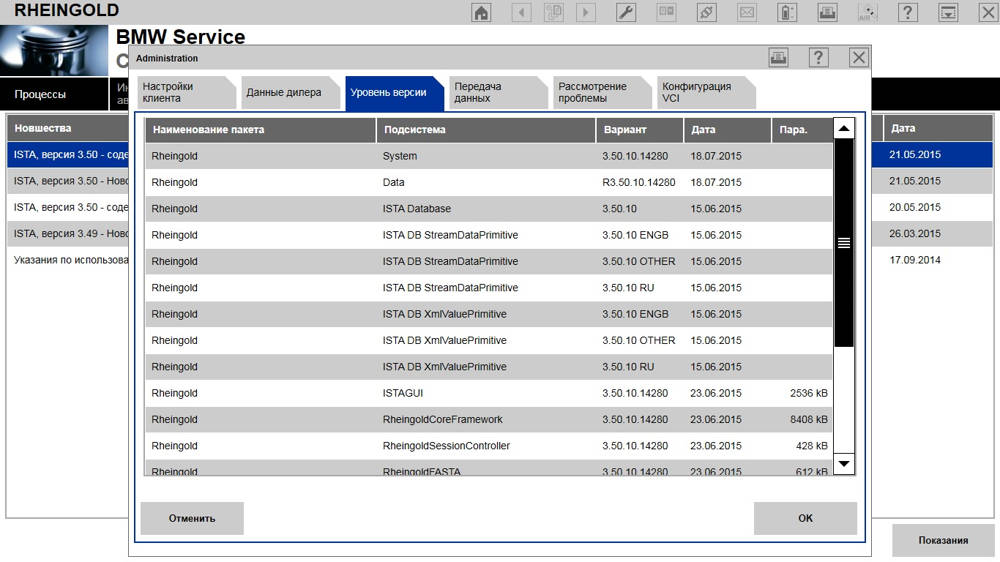Click the minimize-to-tray icon in main toolbar
1000x562 pixels.
click(947, 12)
